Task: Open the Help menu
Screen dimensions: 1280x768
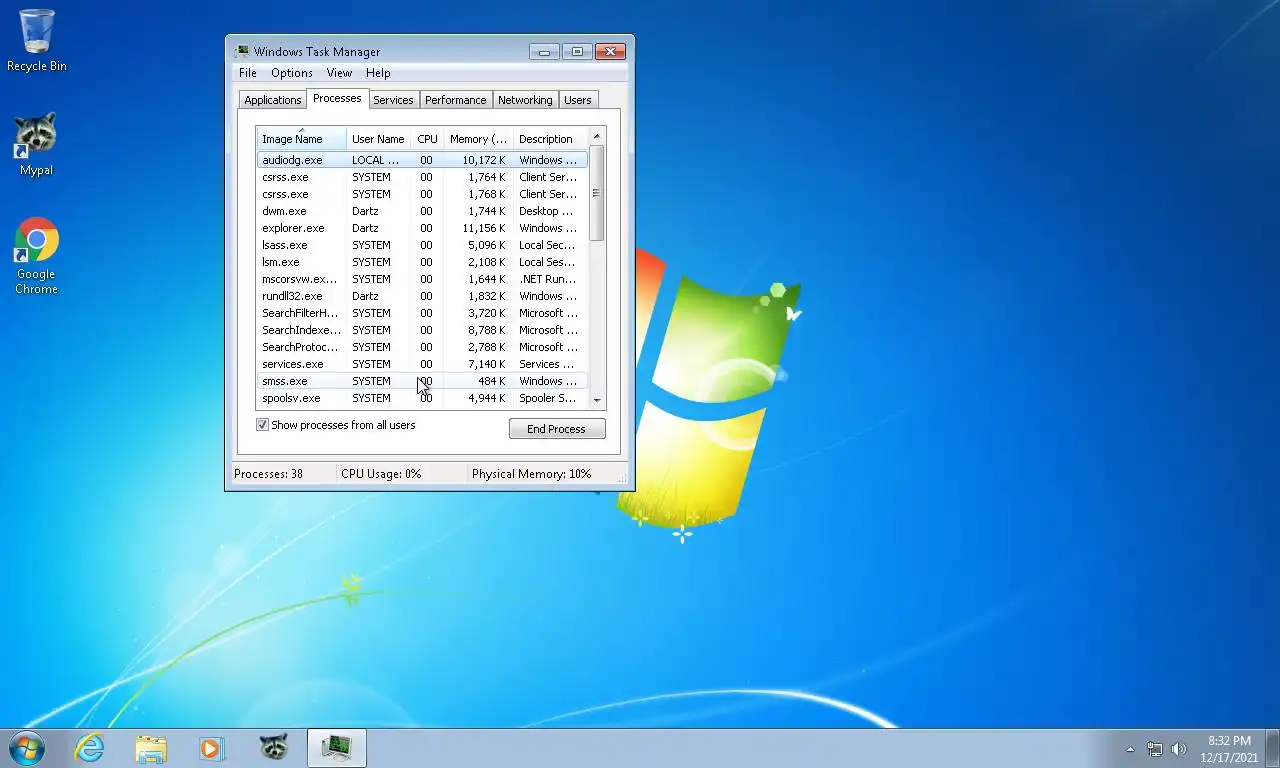Action: pos(378,73)
